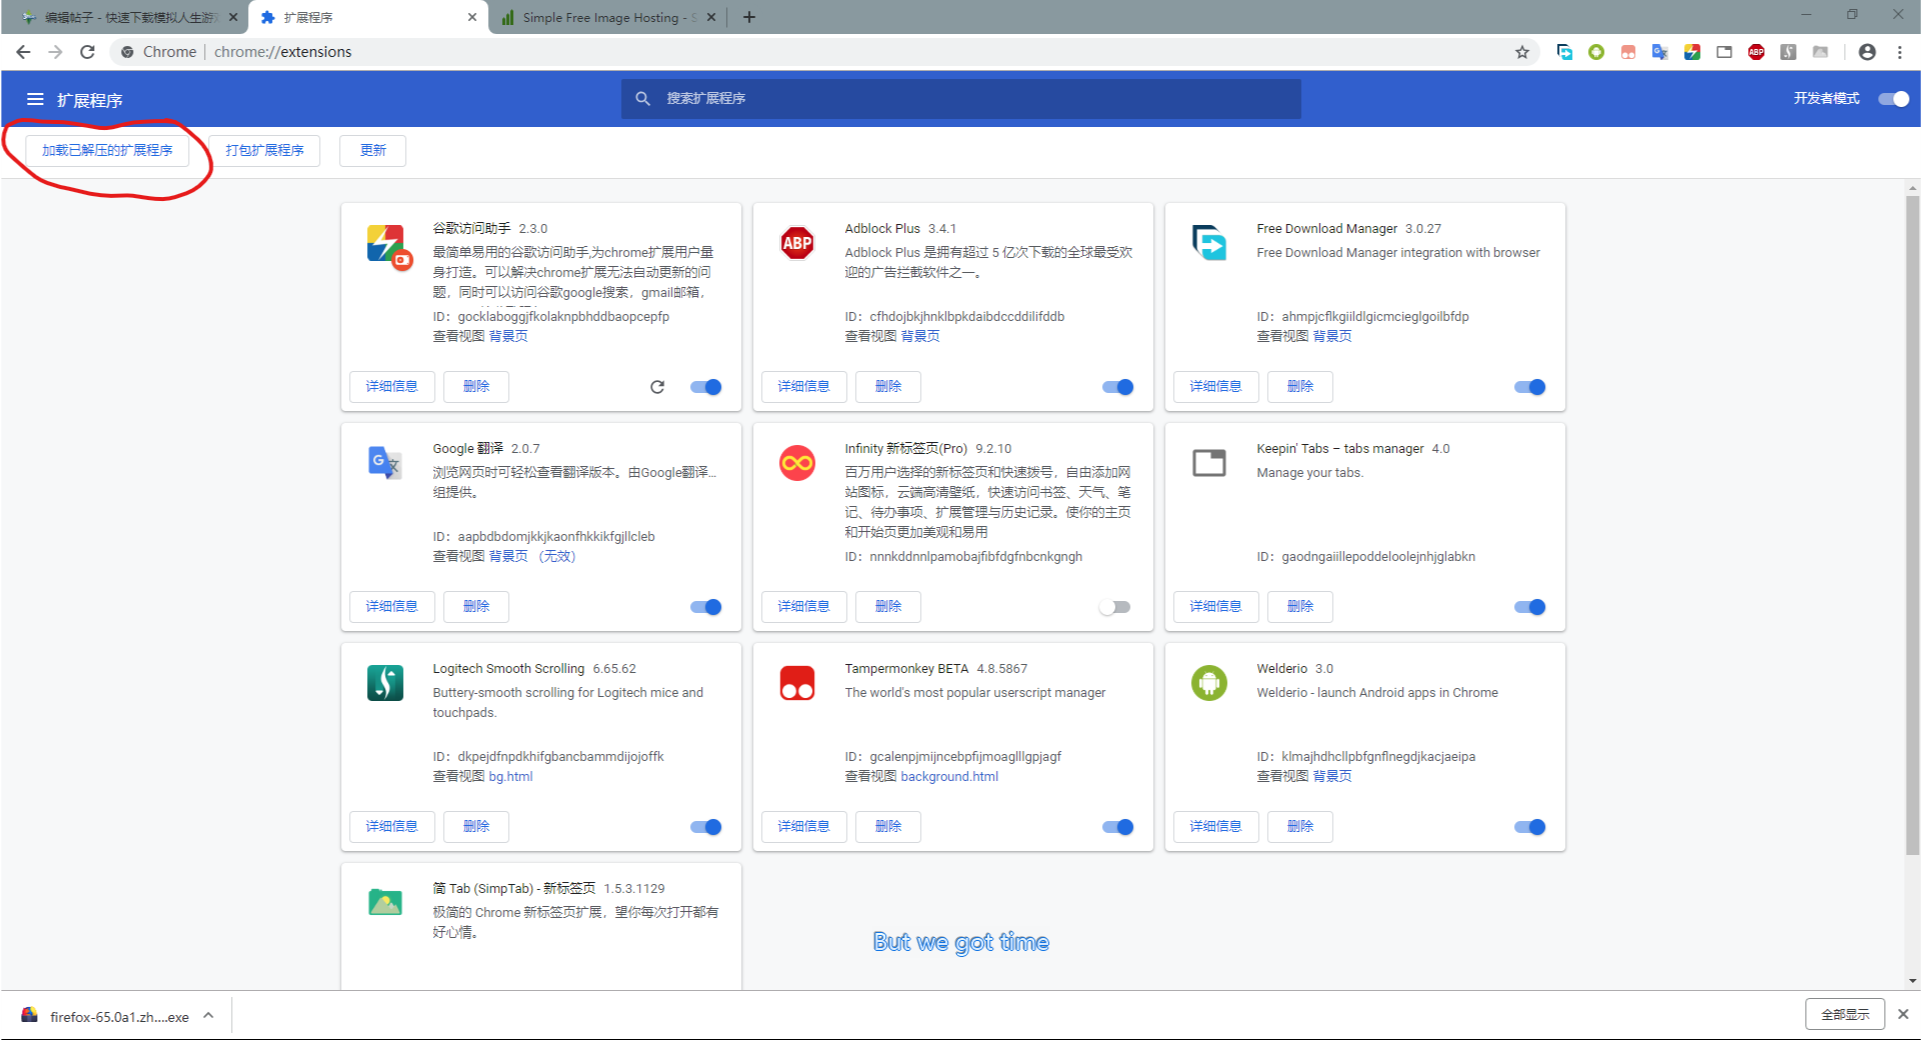This screenshot has width=1921, height=1040.
Task: Delete Google 翻译 using its 删除 button
Action: point(476,607)
